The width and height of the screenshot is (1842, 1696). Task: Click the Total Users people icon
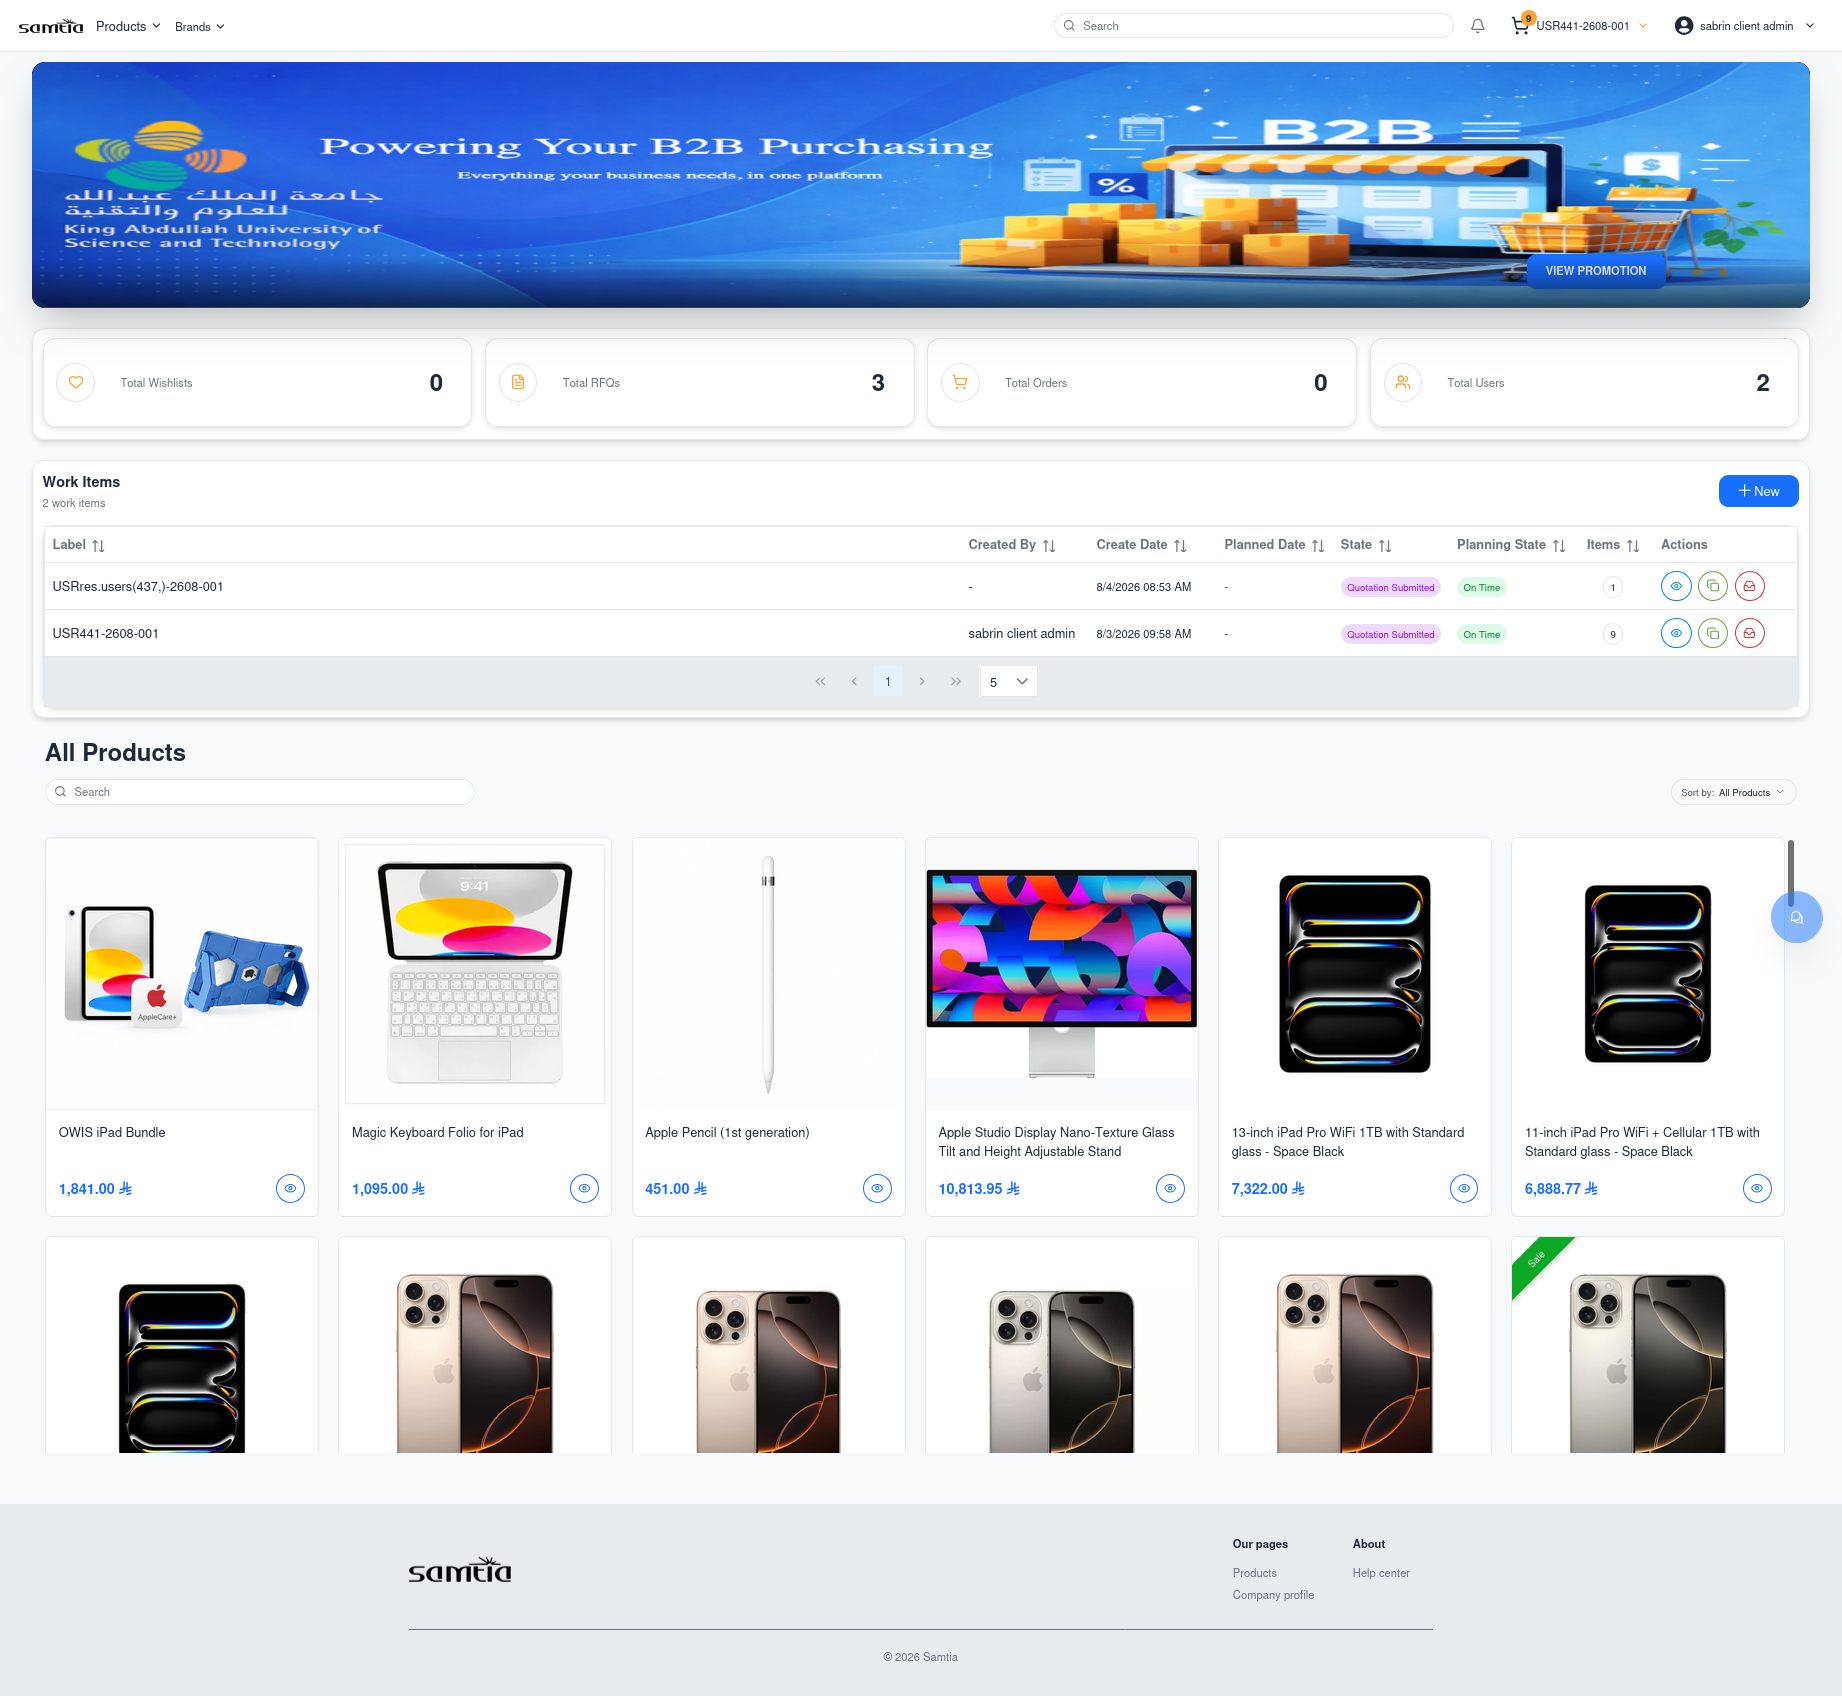point(1403,382)
